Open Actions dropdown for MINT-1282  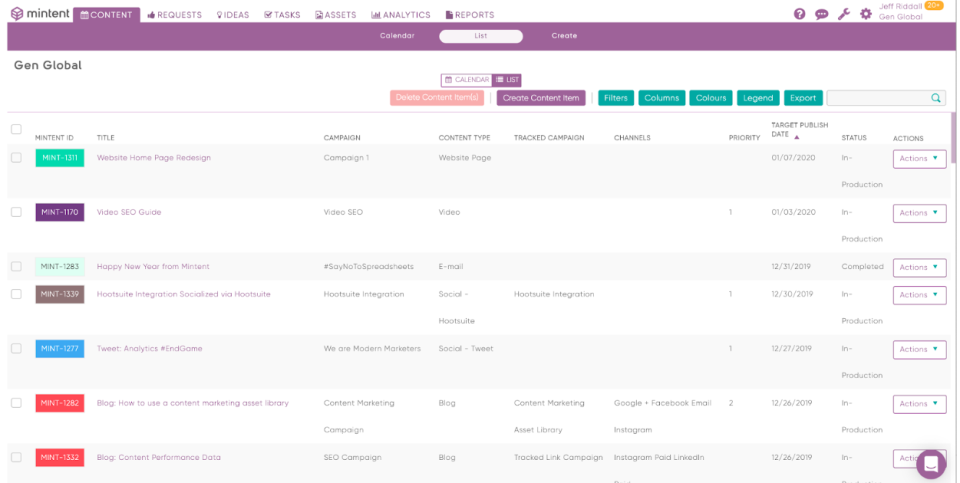(920, 404)
